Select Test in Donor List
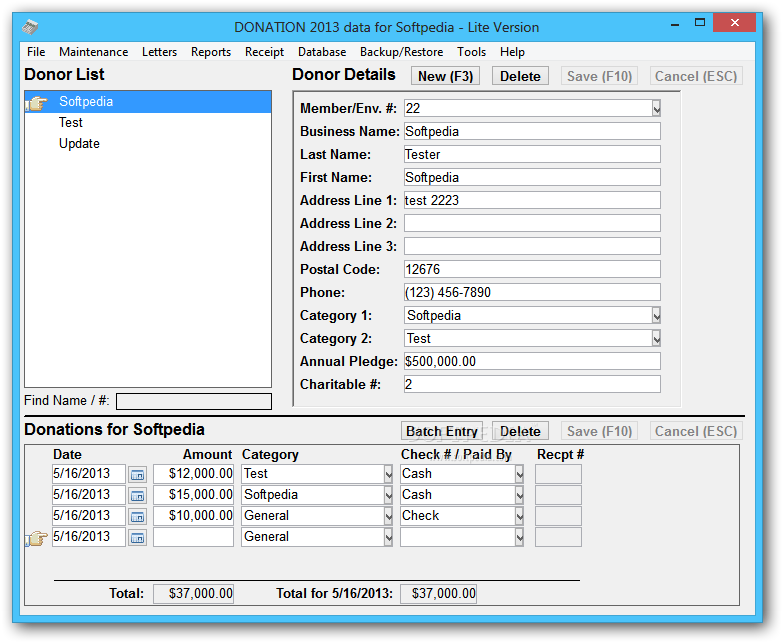The height and width of the screenshot is (643, 783). point(148,123)
